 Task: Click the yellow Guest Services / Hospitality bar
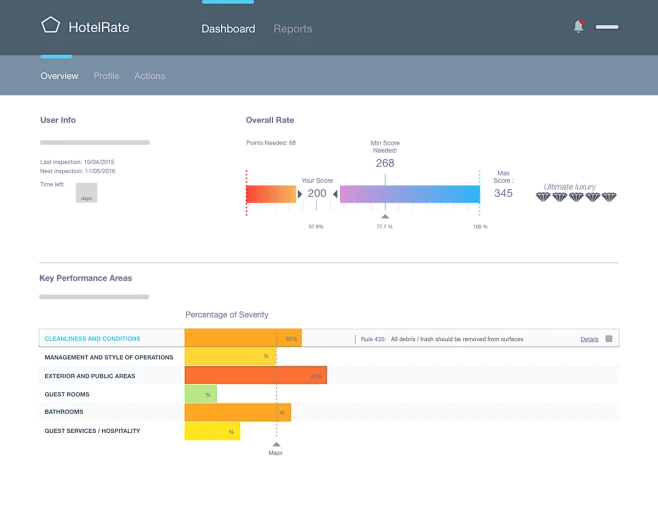pyautogui.click(x=212, y=431)
